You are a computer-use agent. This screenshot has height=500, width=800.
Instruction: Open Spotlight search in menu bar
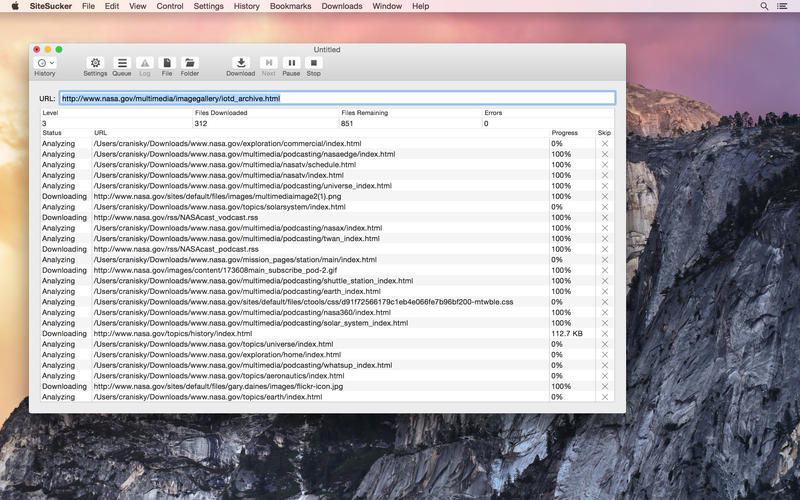(x=765, y=6)
